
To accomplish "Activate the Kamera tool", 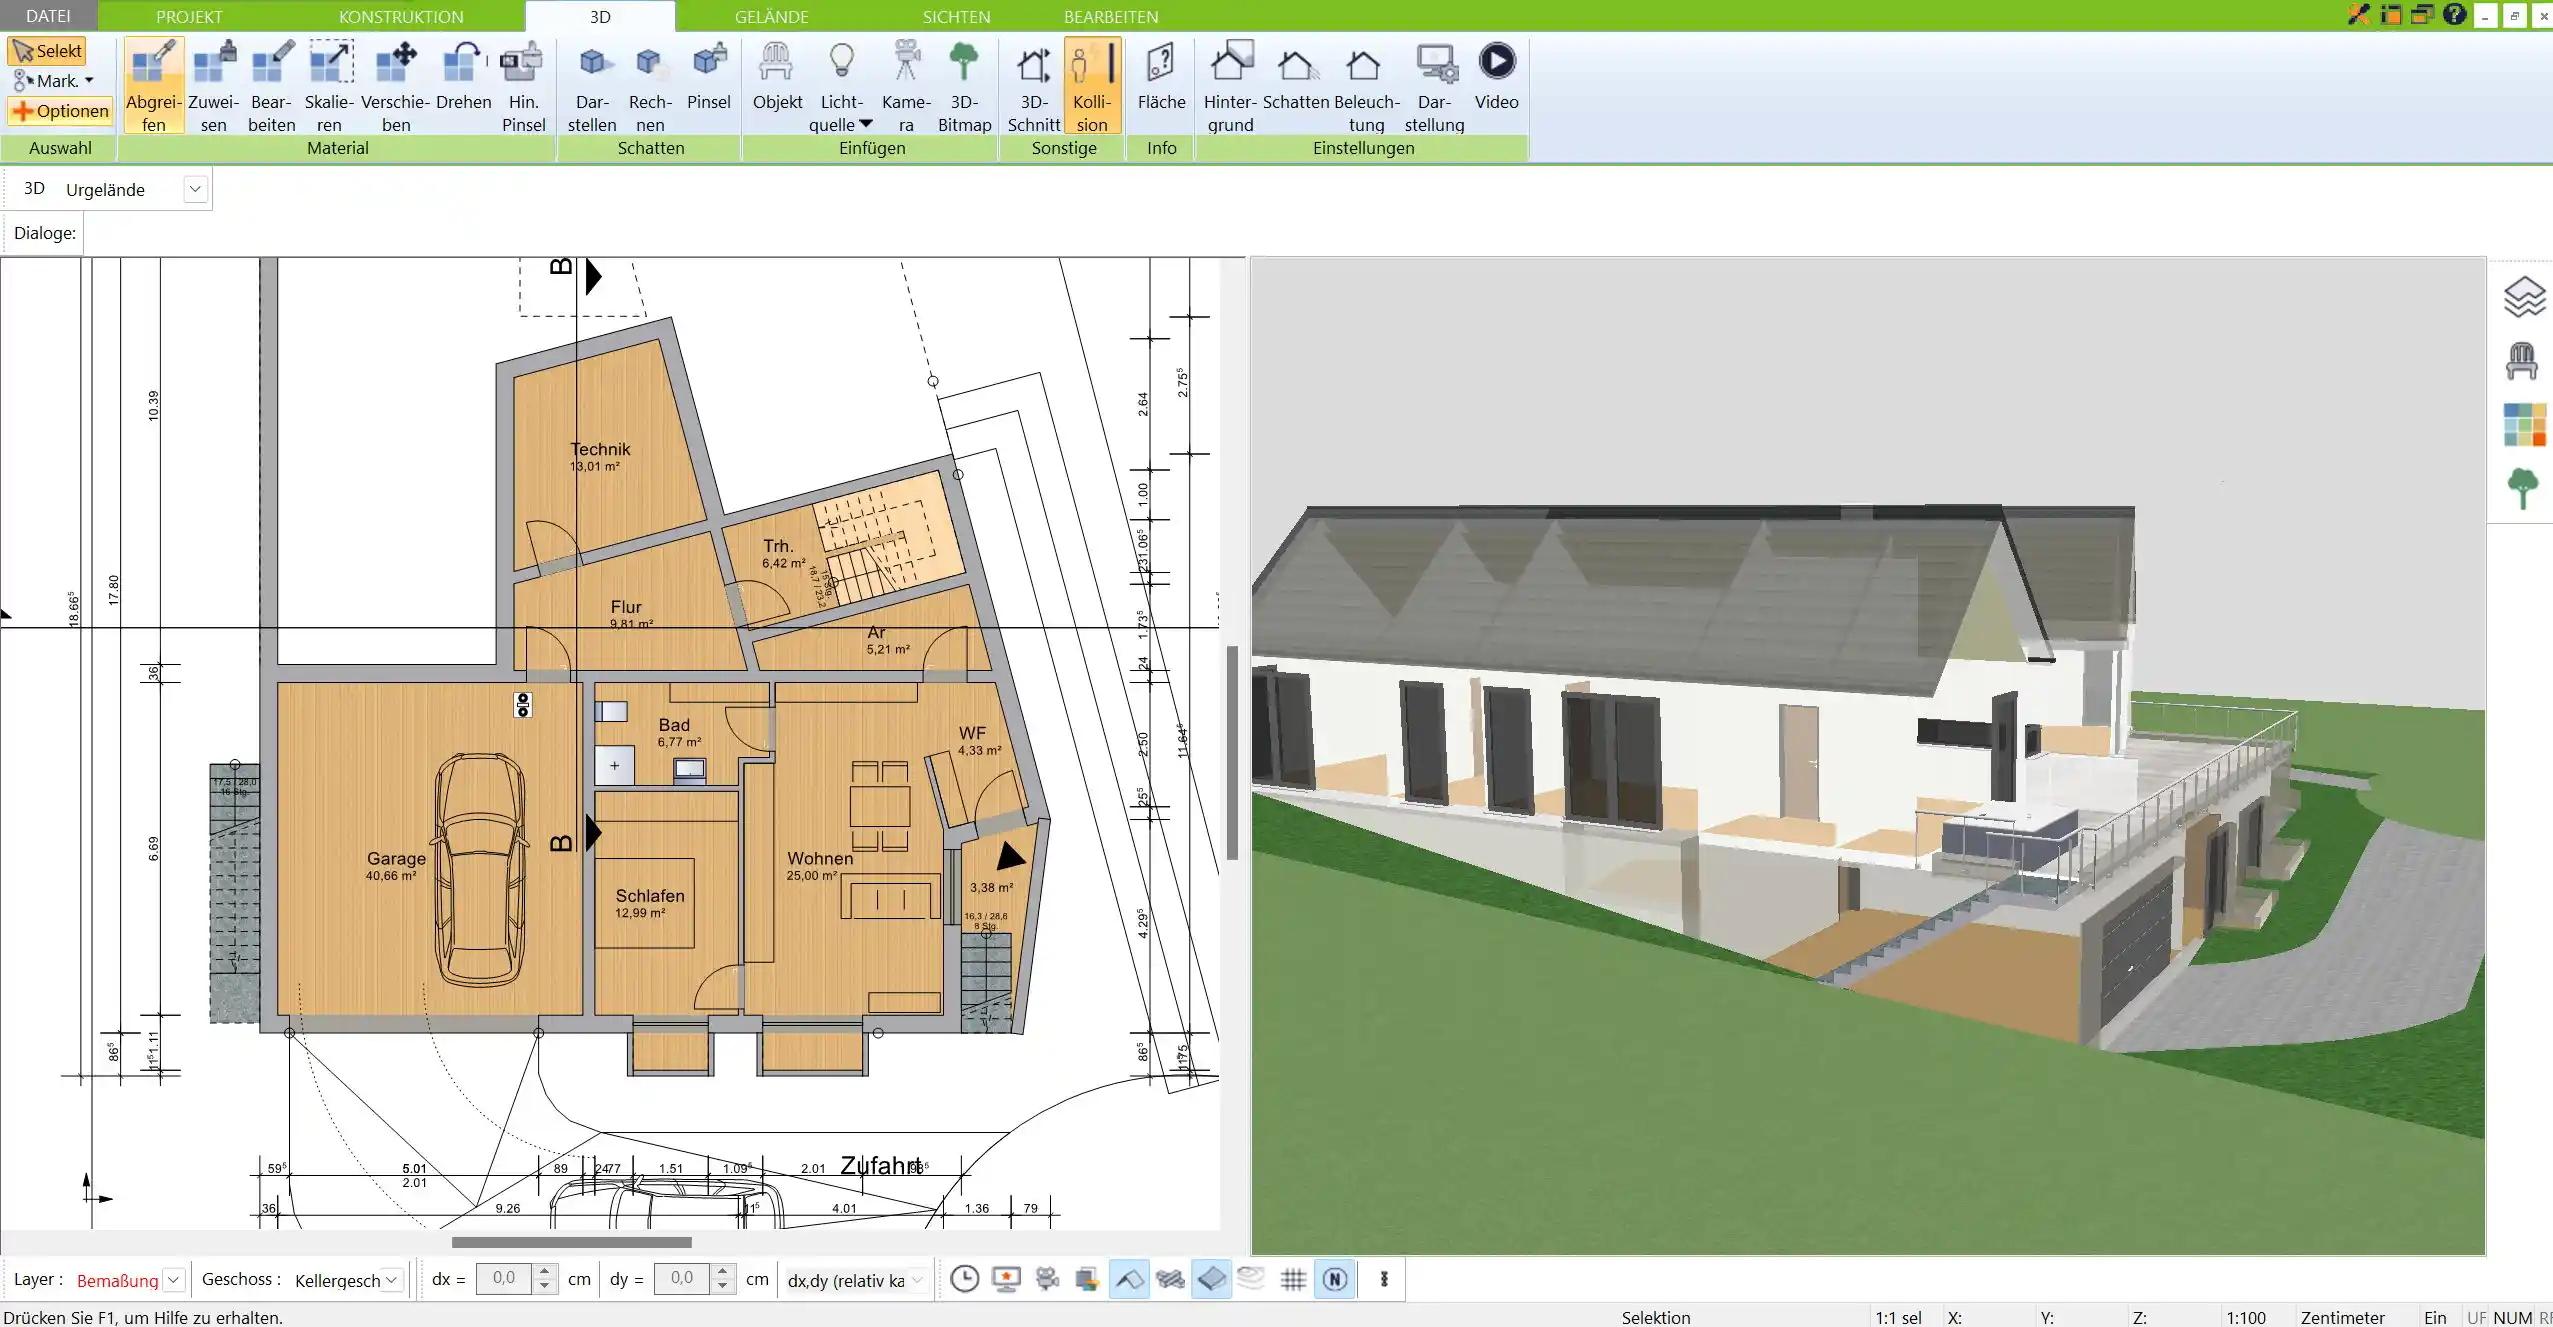I will 904,85.
